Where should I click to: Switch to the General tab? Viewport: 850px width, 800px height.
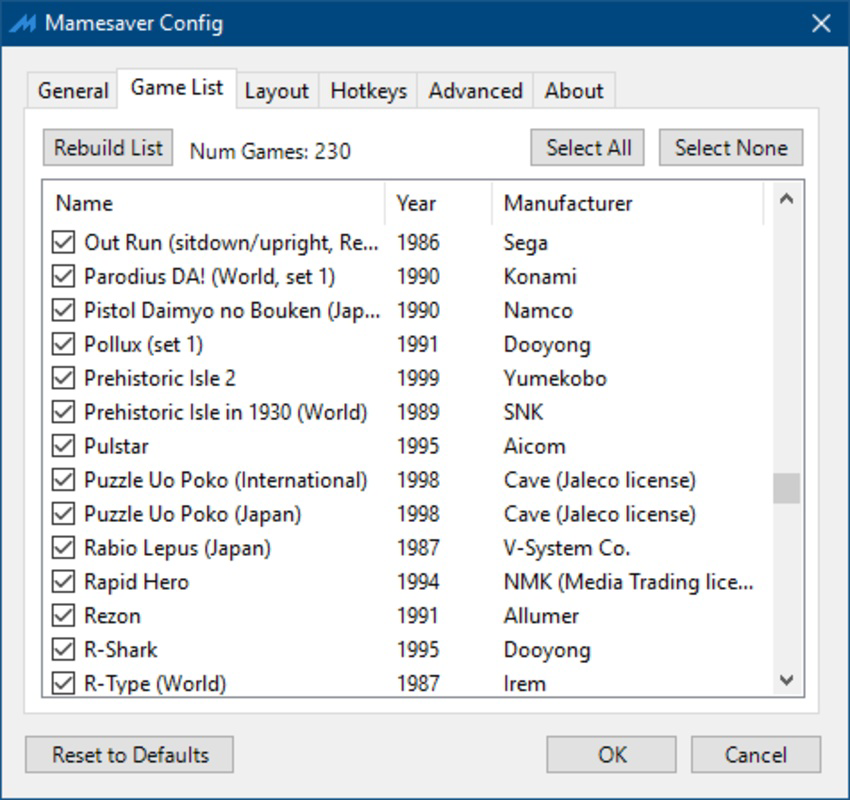tap(73, 91)
